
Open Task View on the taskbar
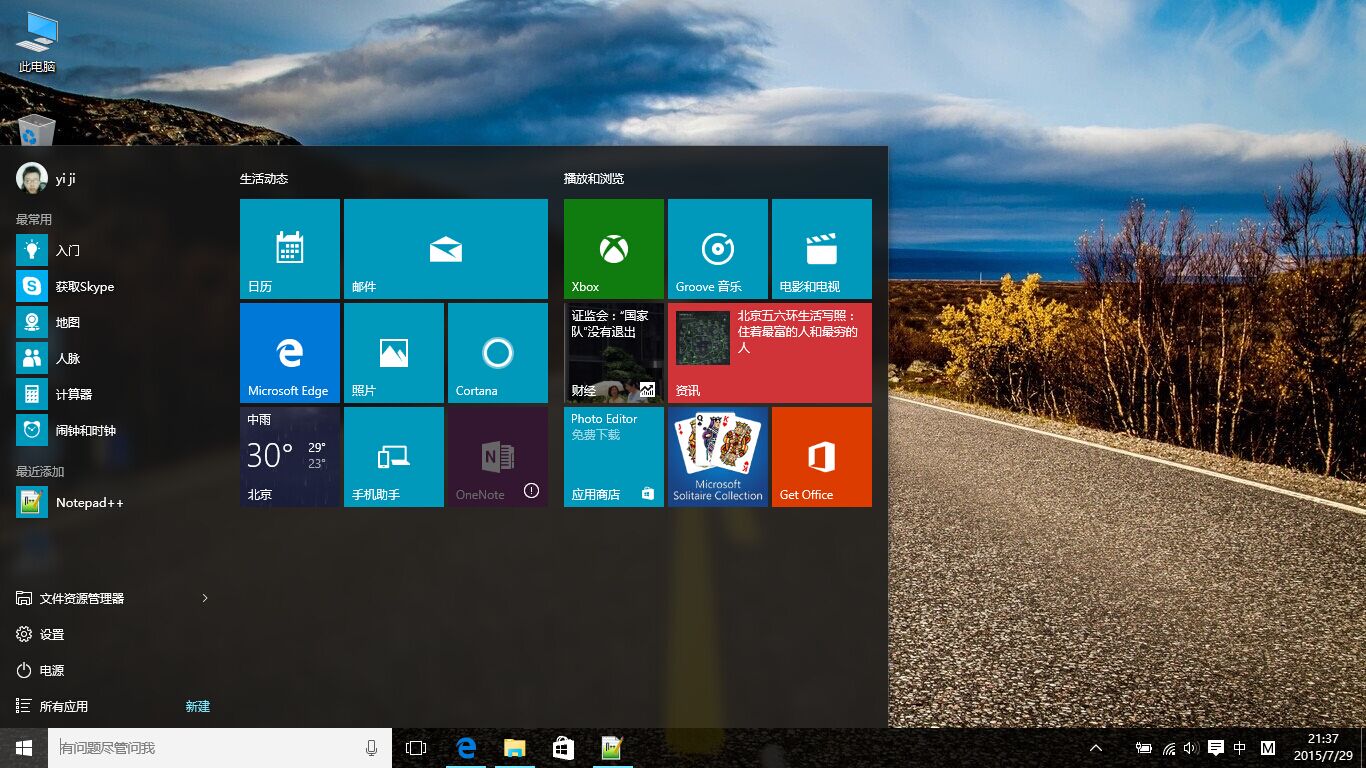tap(416, 748)
